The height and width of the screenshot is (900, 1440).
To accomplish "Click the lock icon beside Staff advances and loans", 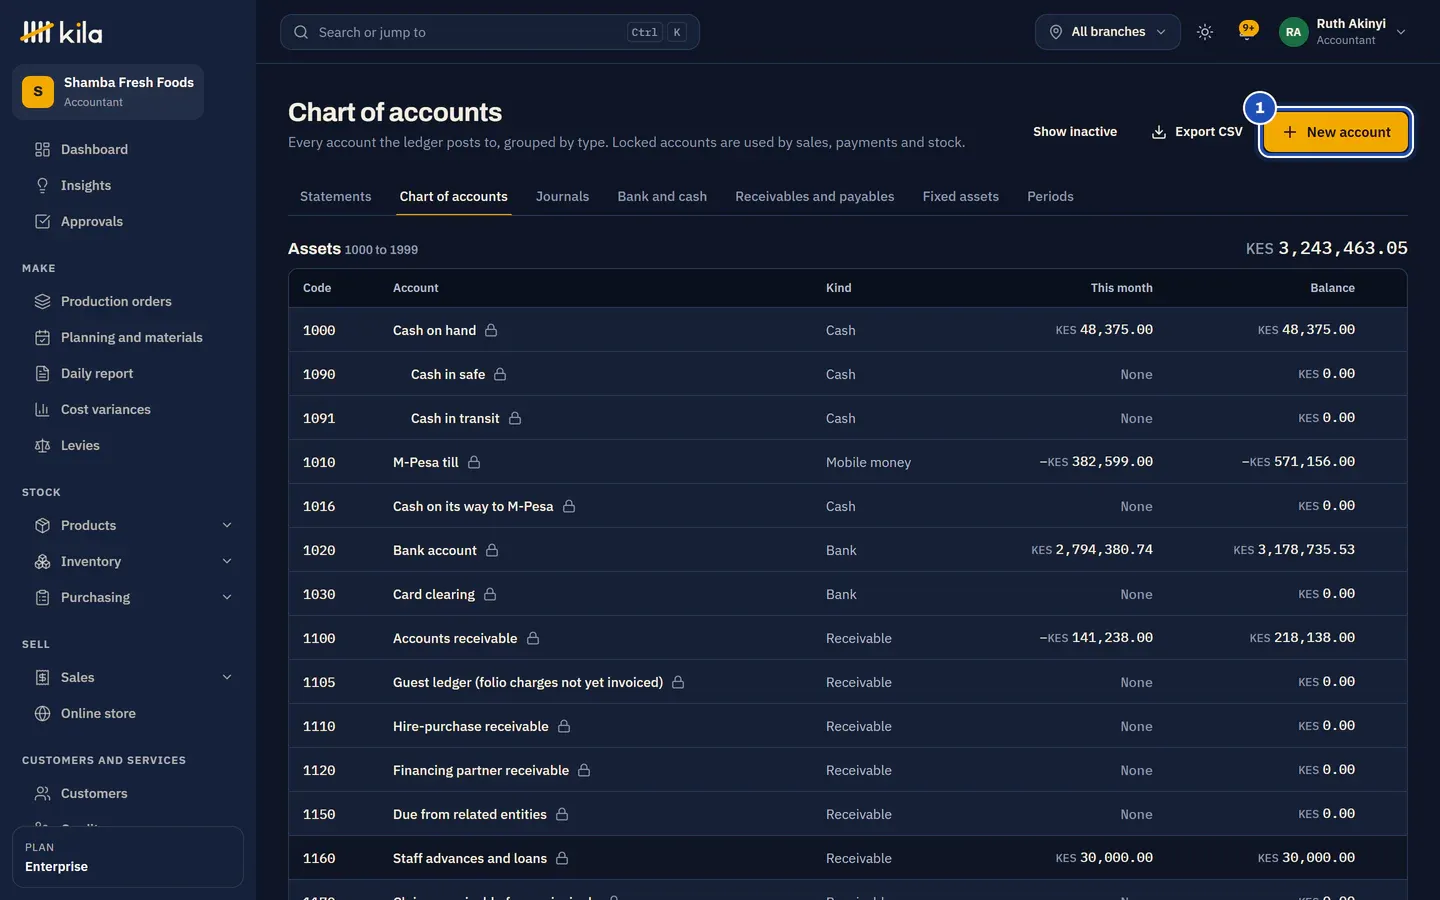I will point(562,858).
